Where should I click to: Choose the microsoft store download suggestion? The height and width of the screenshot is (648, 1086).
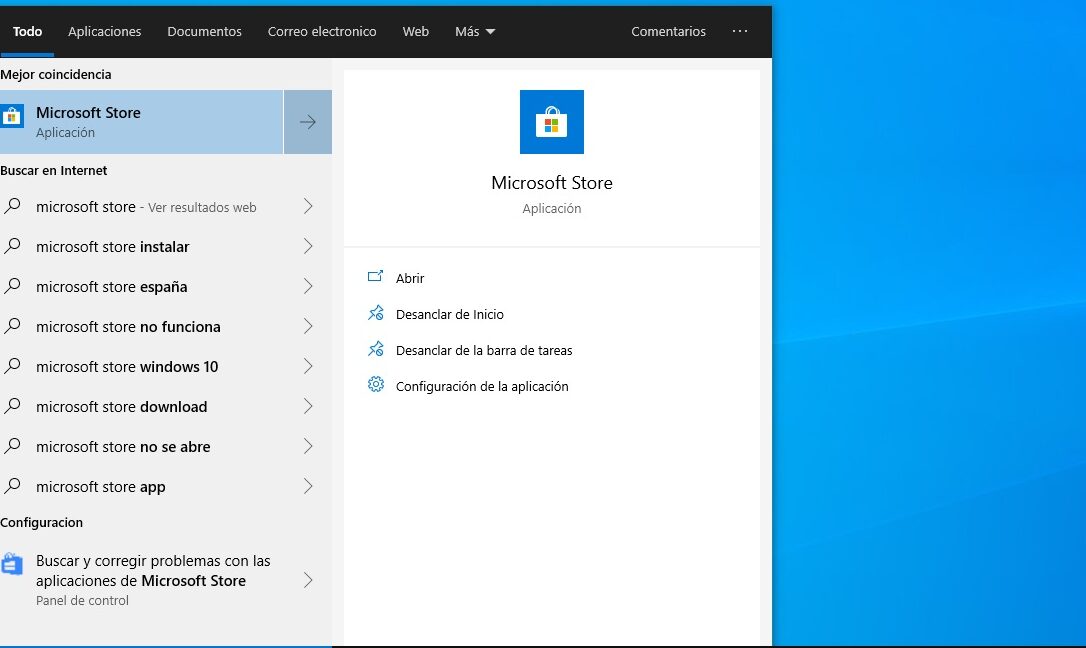click(121, 406)
